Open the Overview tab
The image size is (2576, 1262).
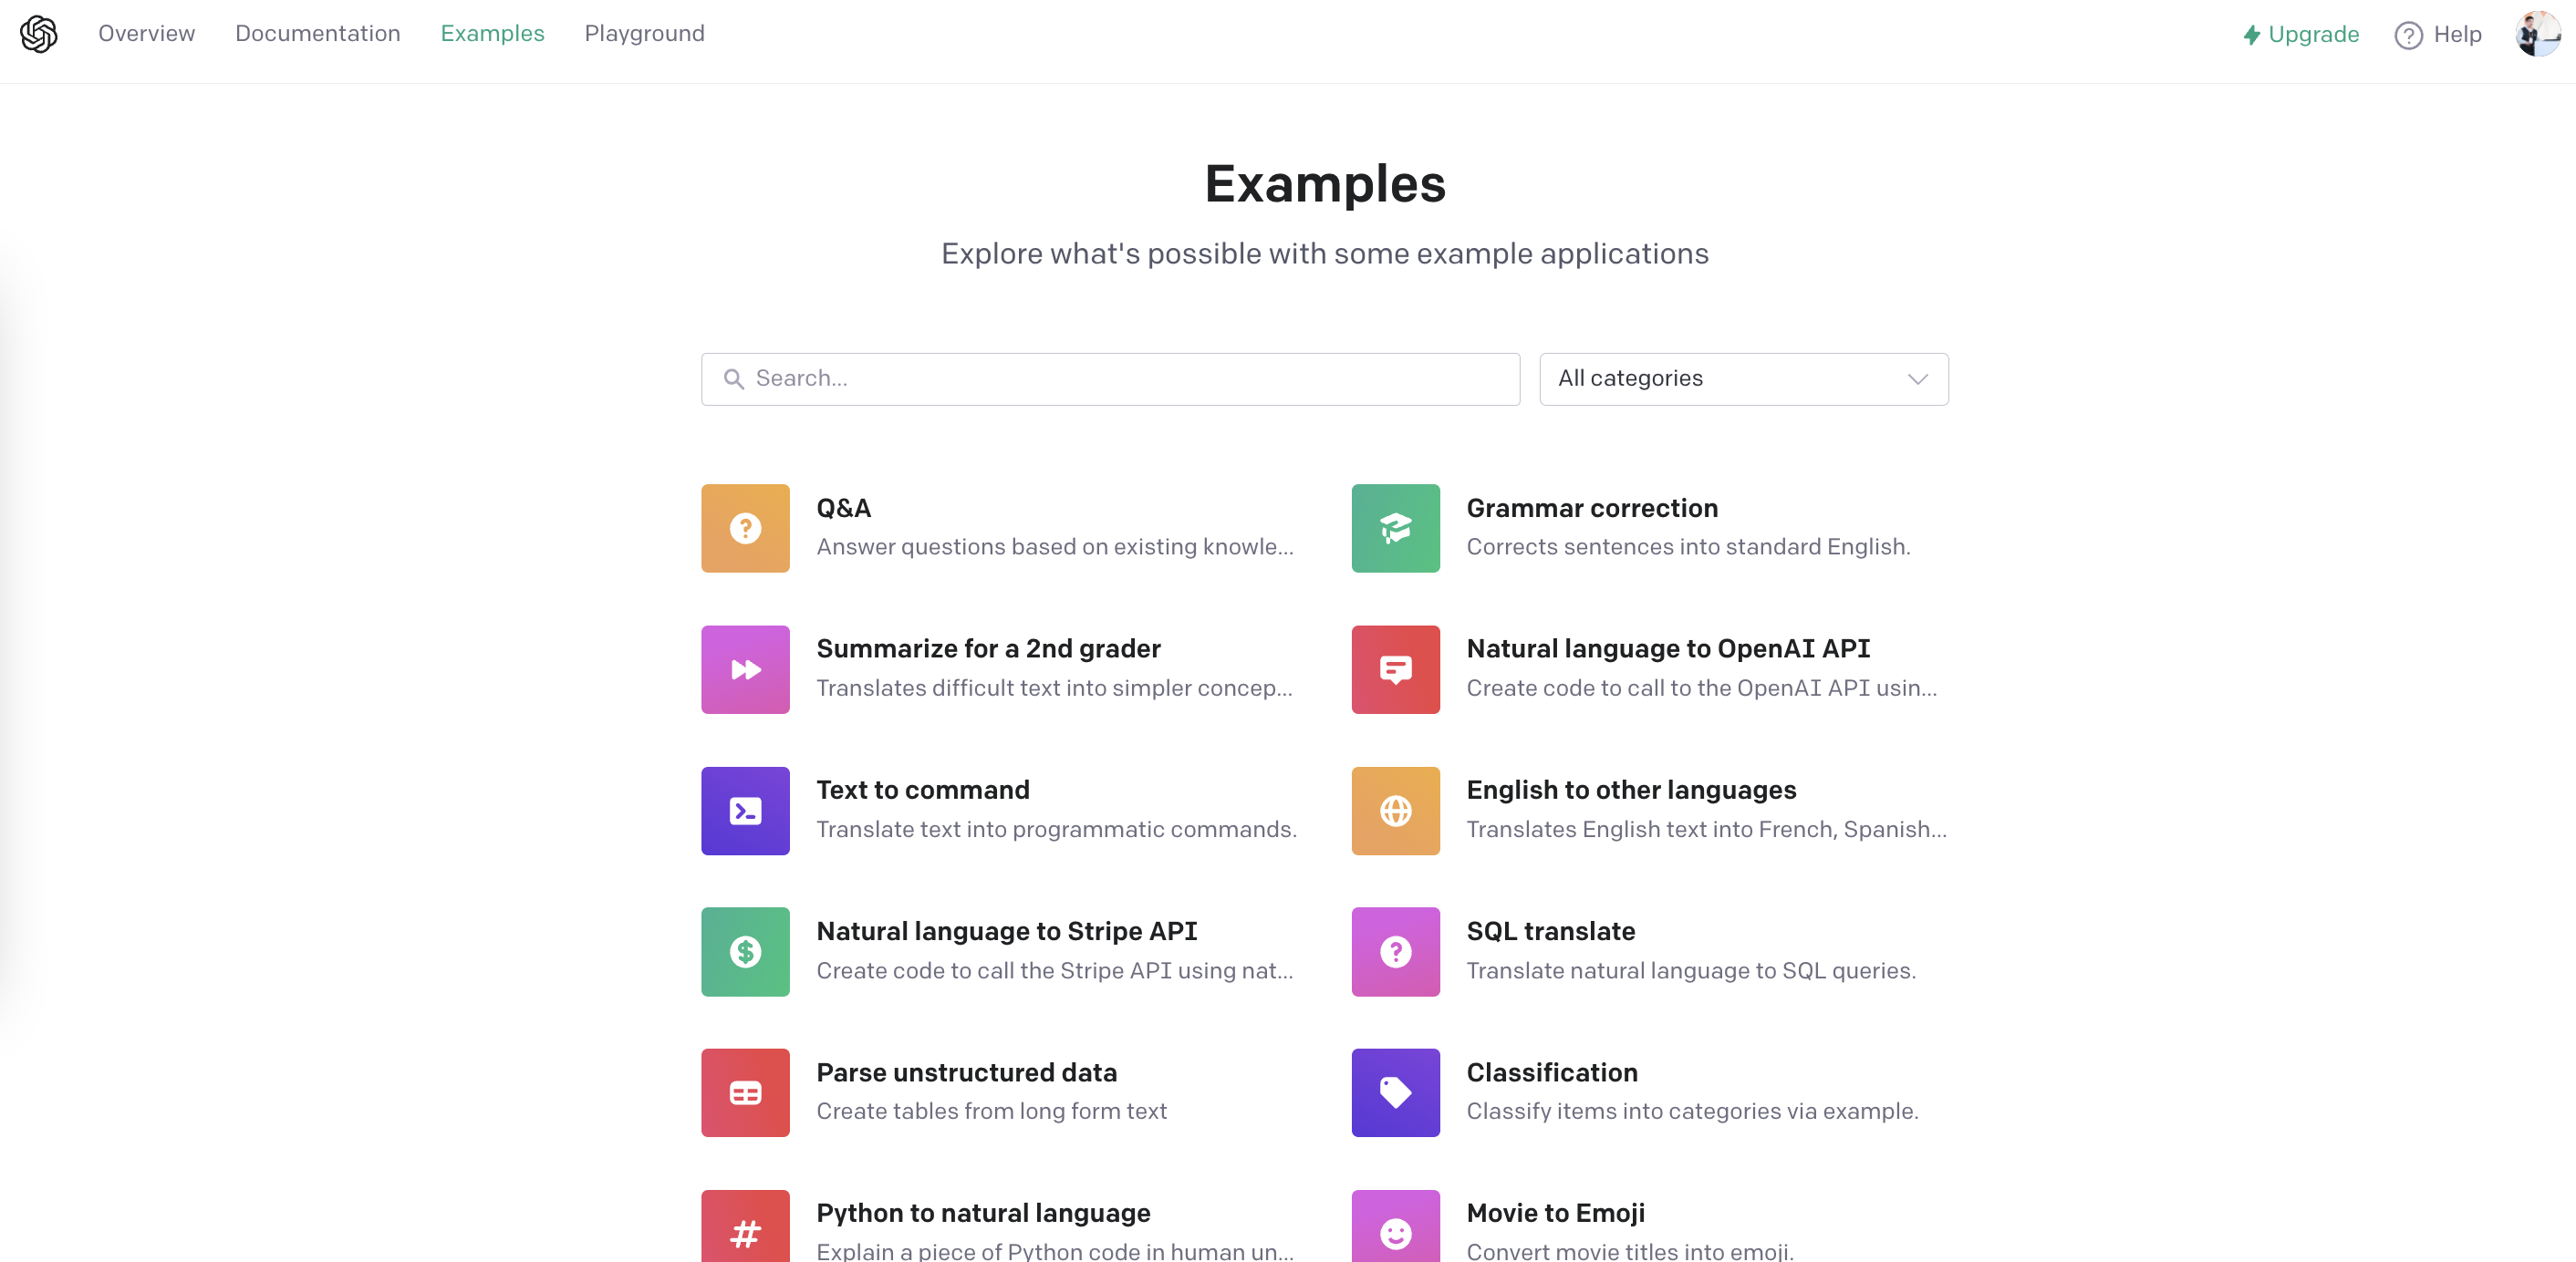point(146,34)
